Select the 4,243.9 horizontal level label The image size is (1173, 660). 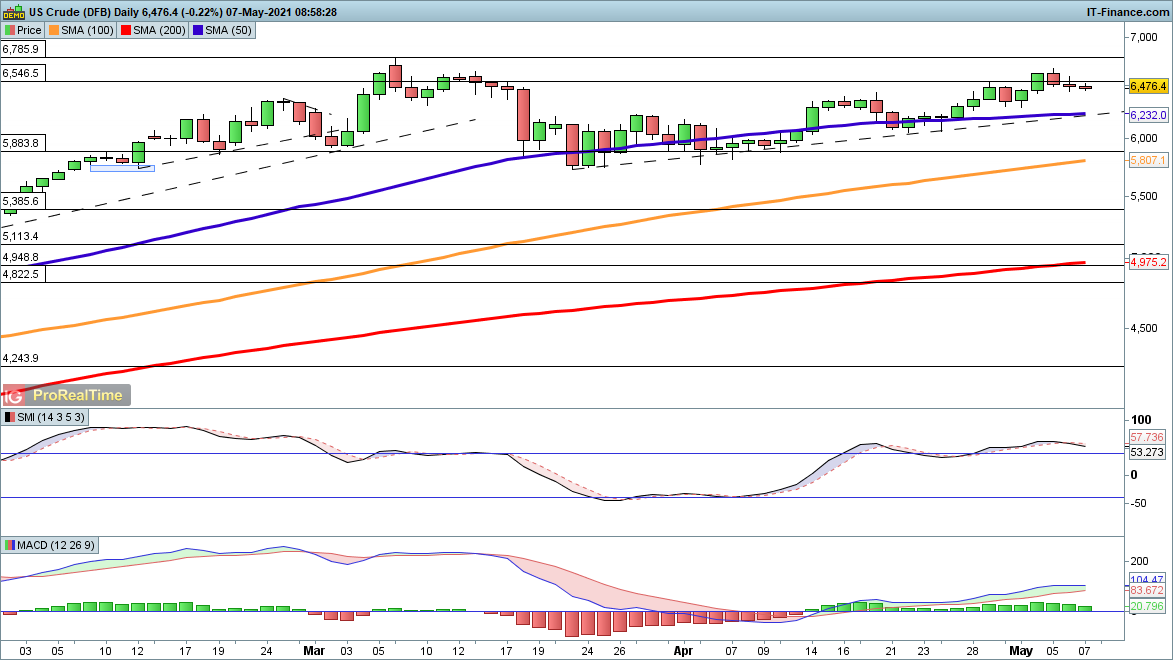pyautogui.click(x=21, y=358)
